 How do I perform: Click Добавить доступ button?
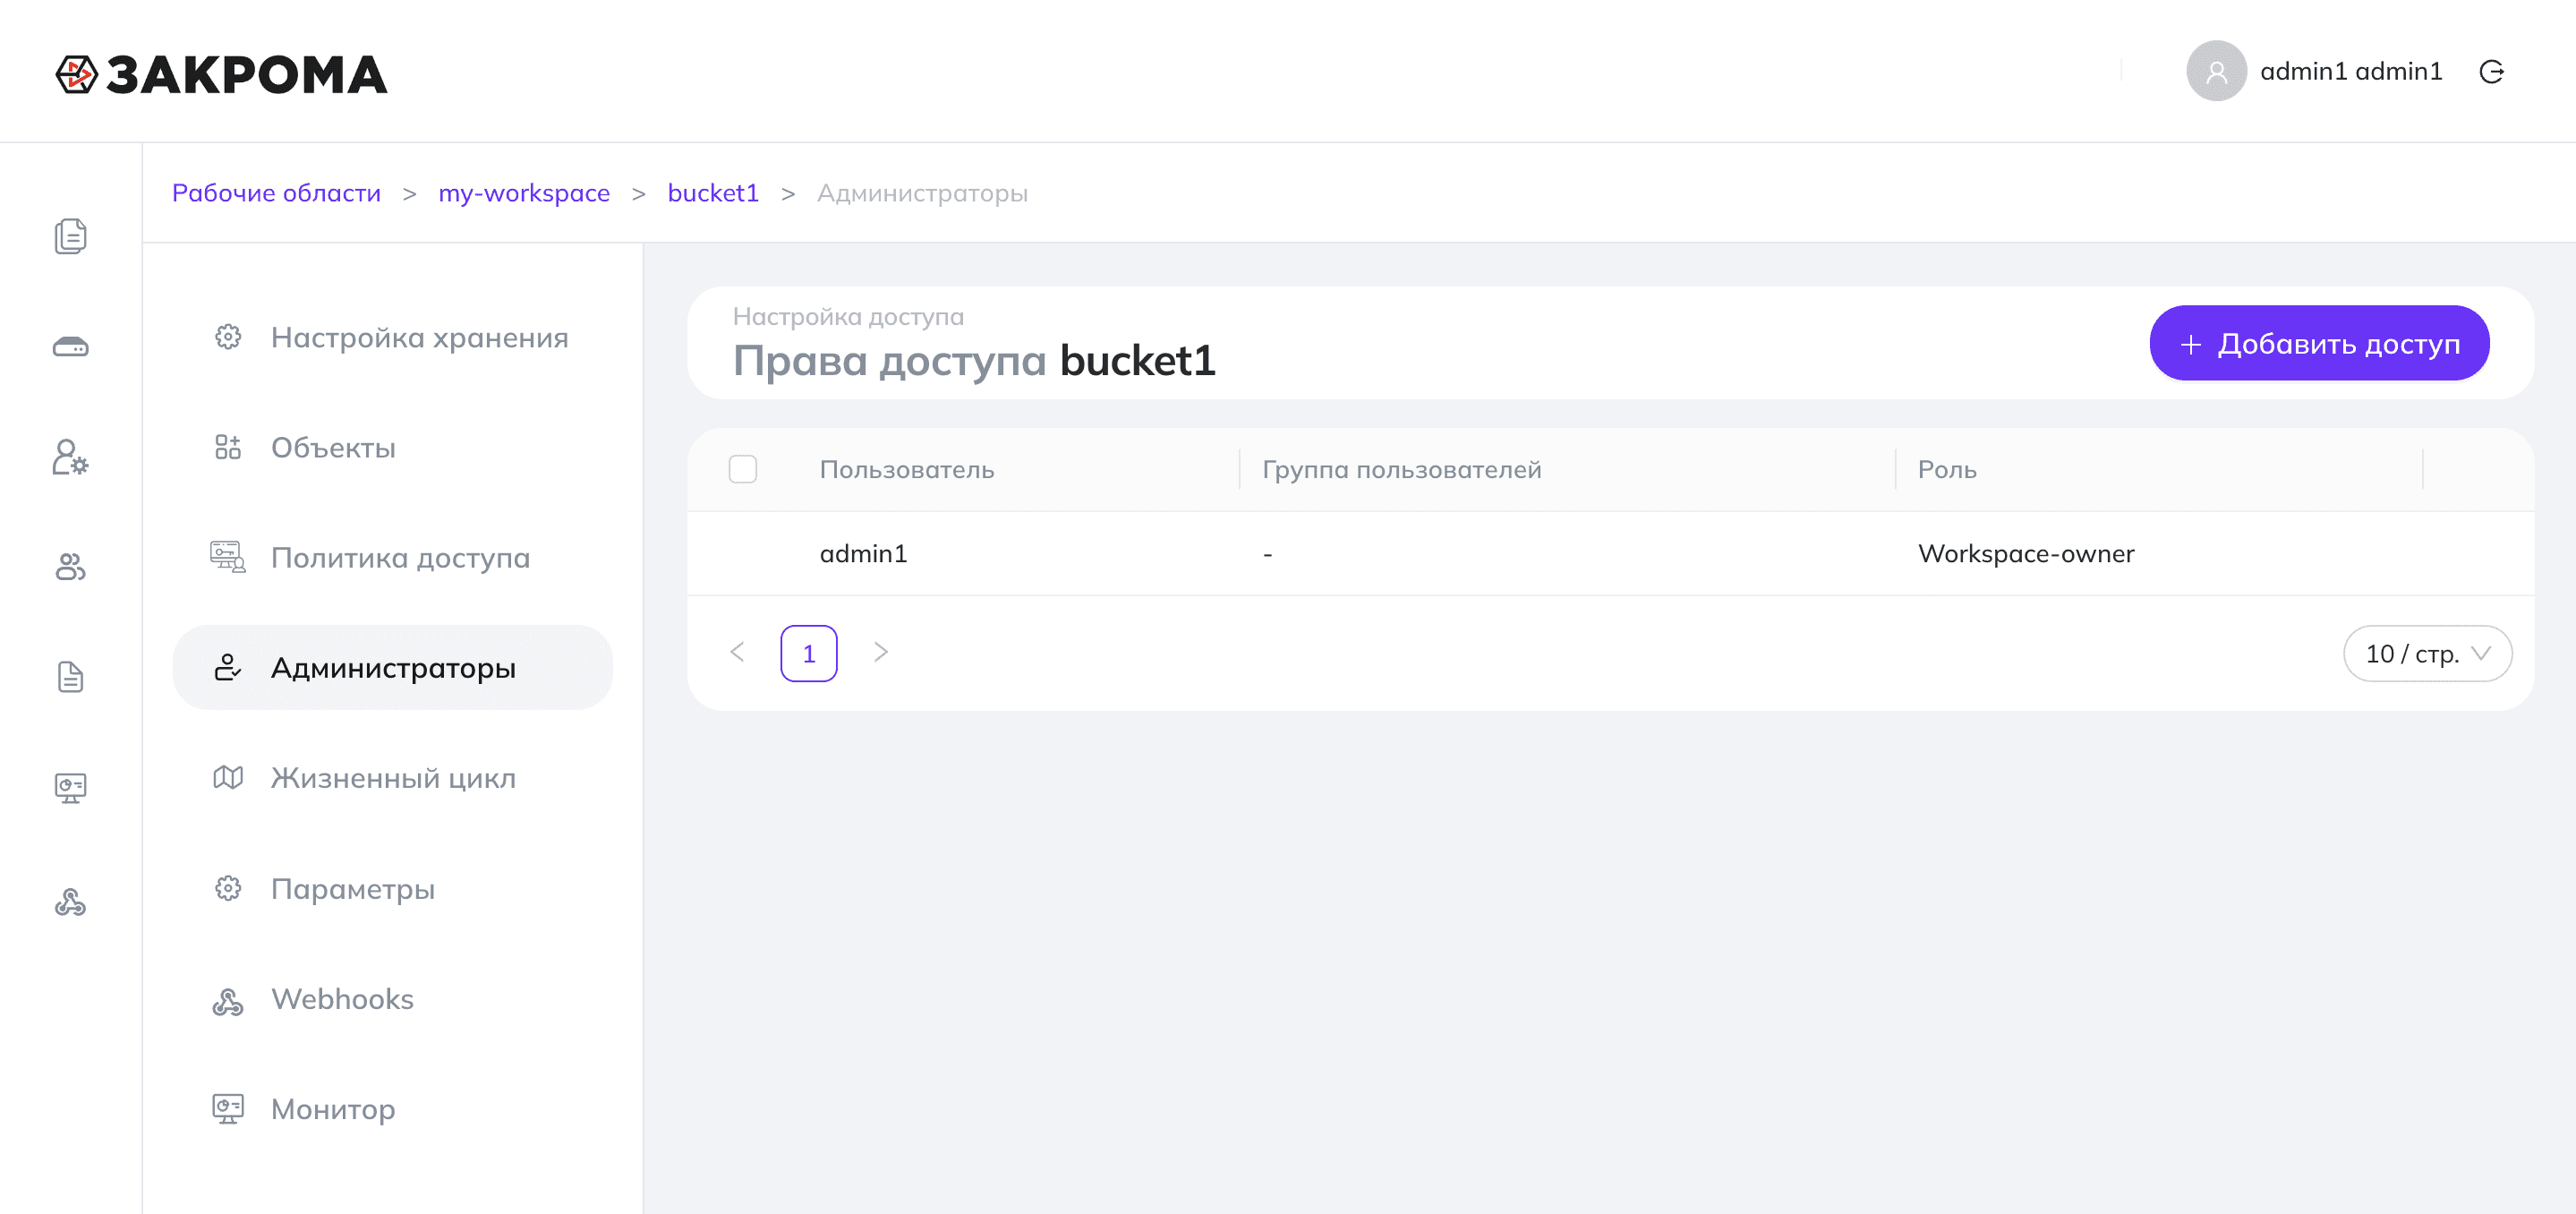[x=2319, y=343]
